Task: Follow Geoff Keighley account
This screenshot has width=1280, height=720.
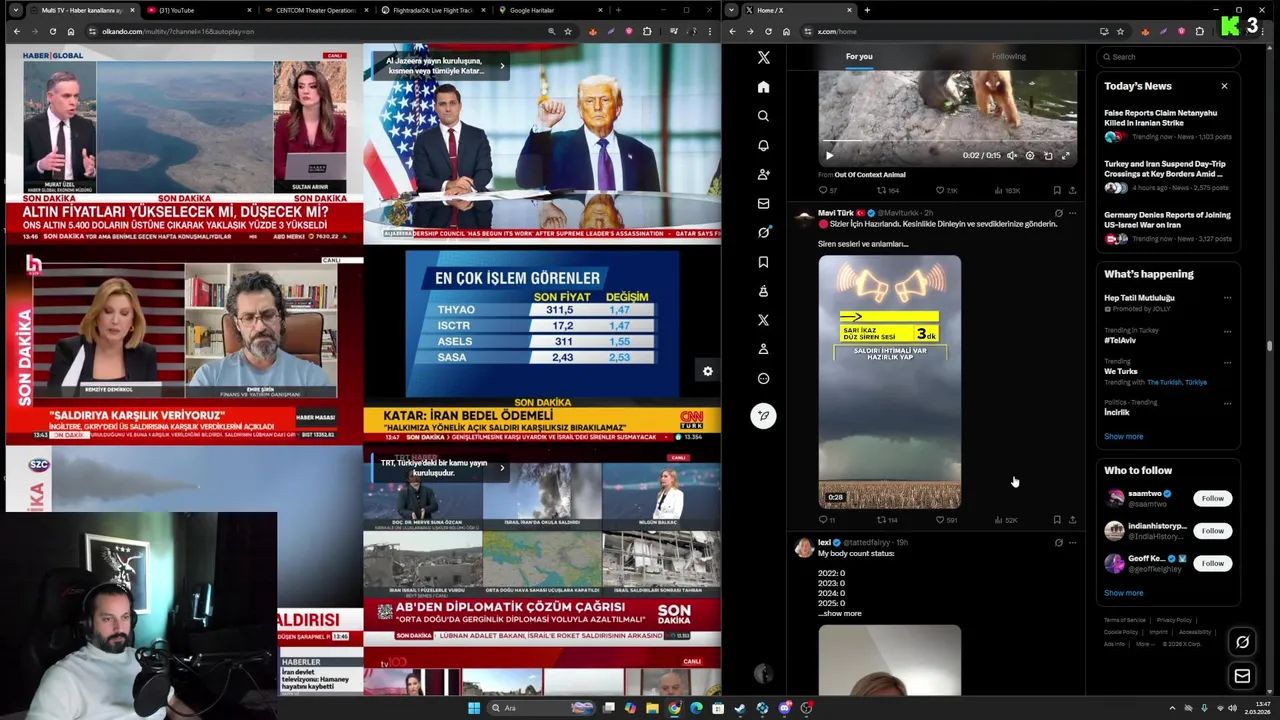Action: coord(1212,563)
